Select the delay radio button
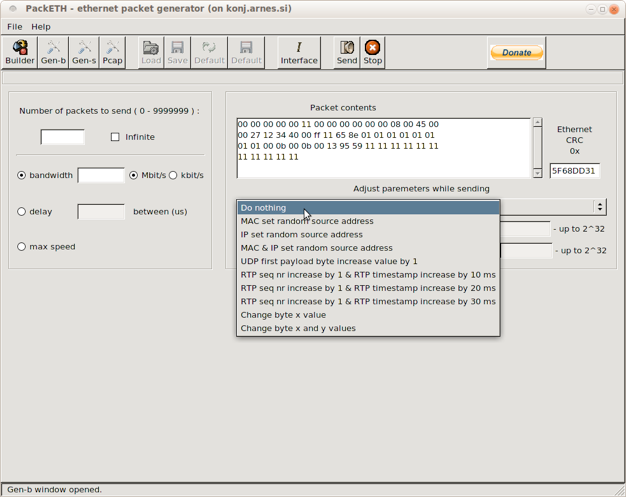Screen dimensions: 626x497 click(22, 212)
